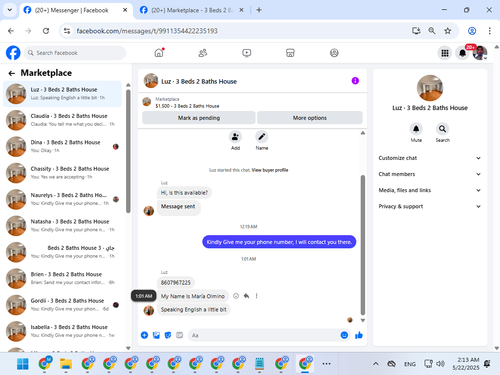The width and height of the screenshot is (500, 375).
Task: Open the Friends icon in top navigation
Action: click(x=203, y=53)
